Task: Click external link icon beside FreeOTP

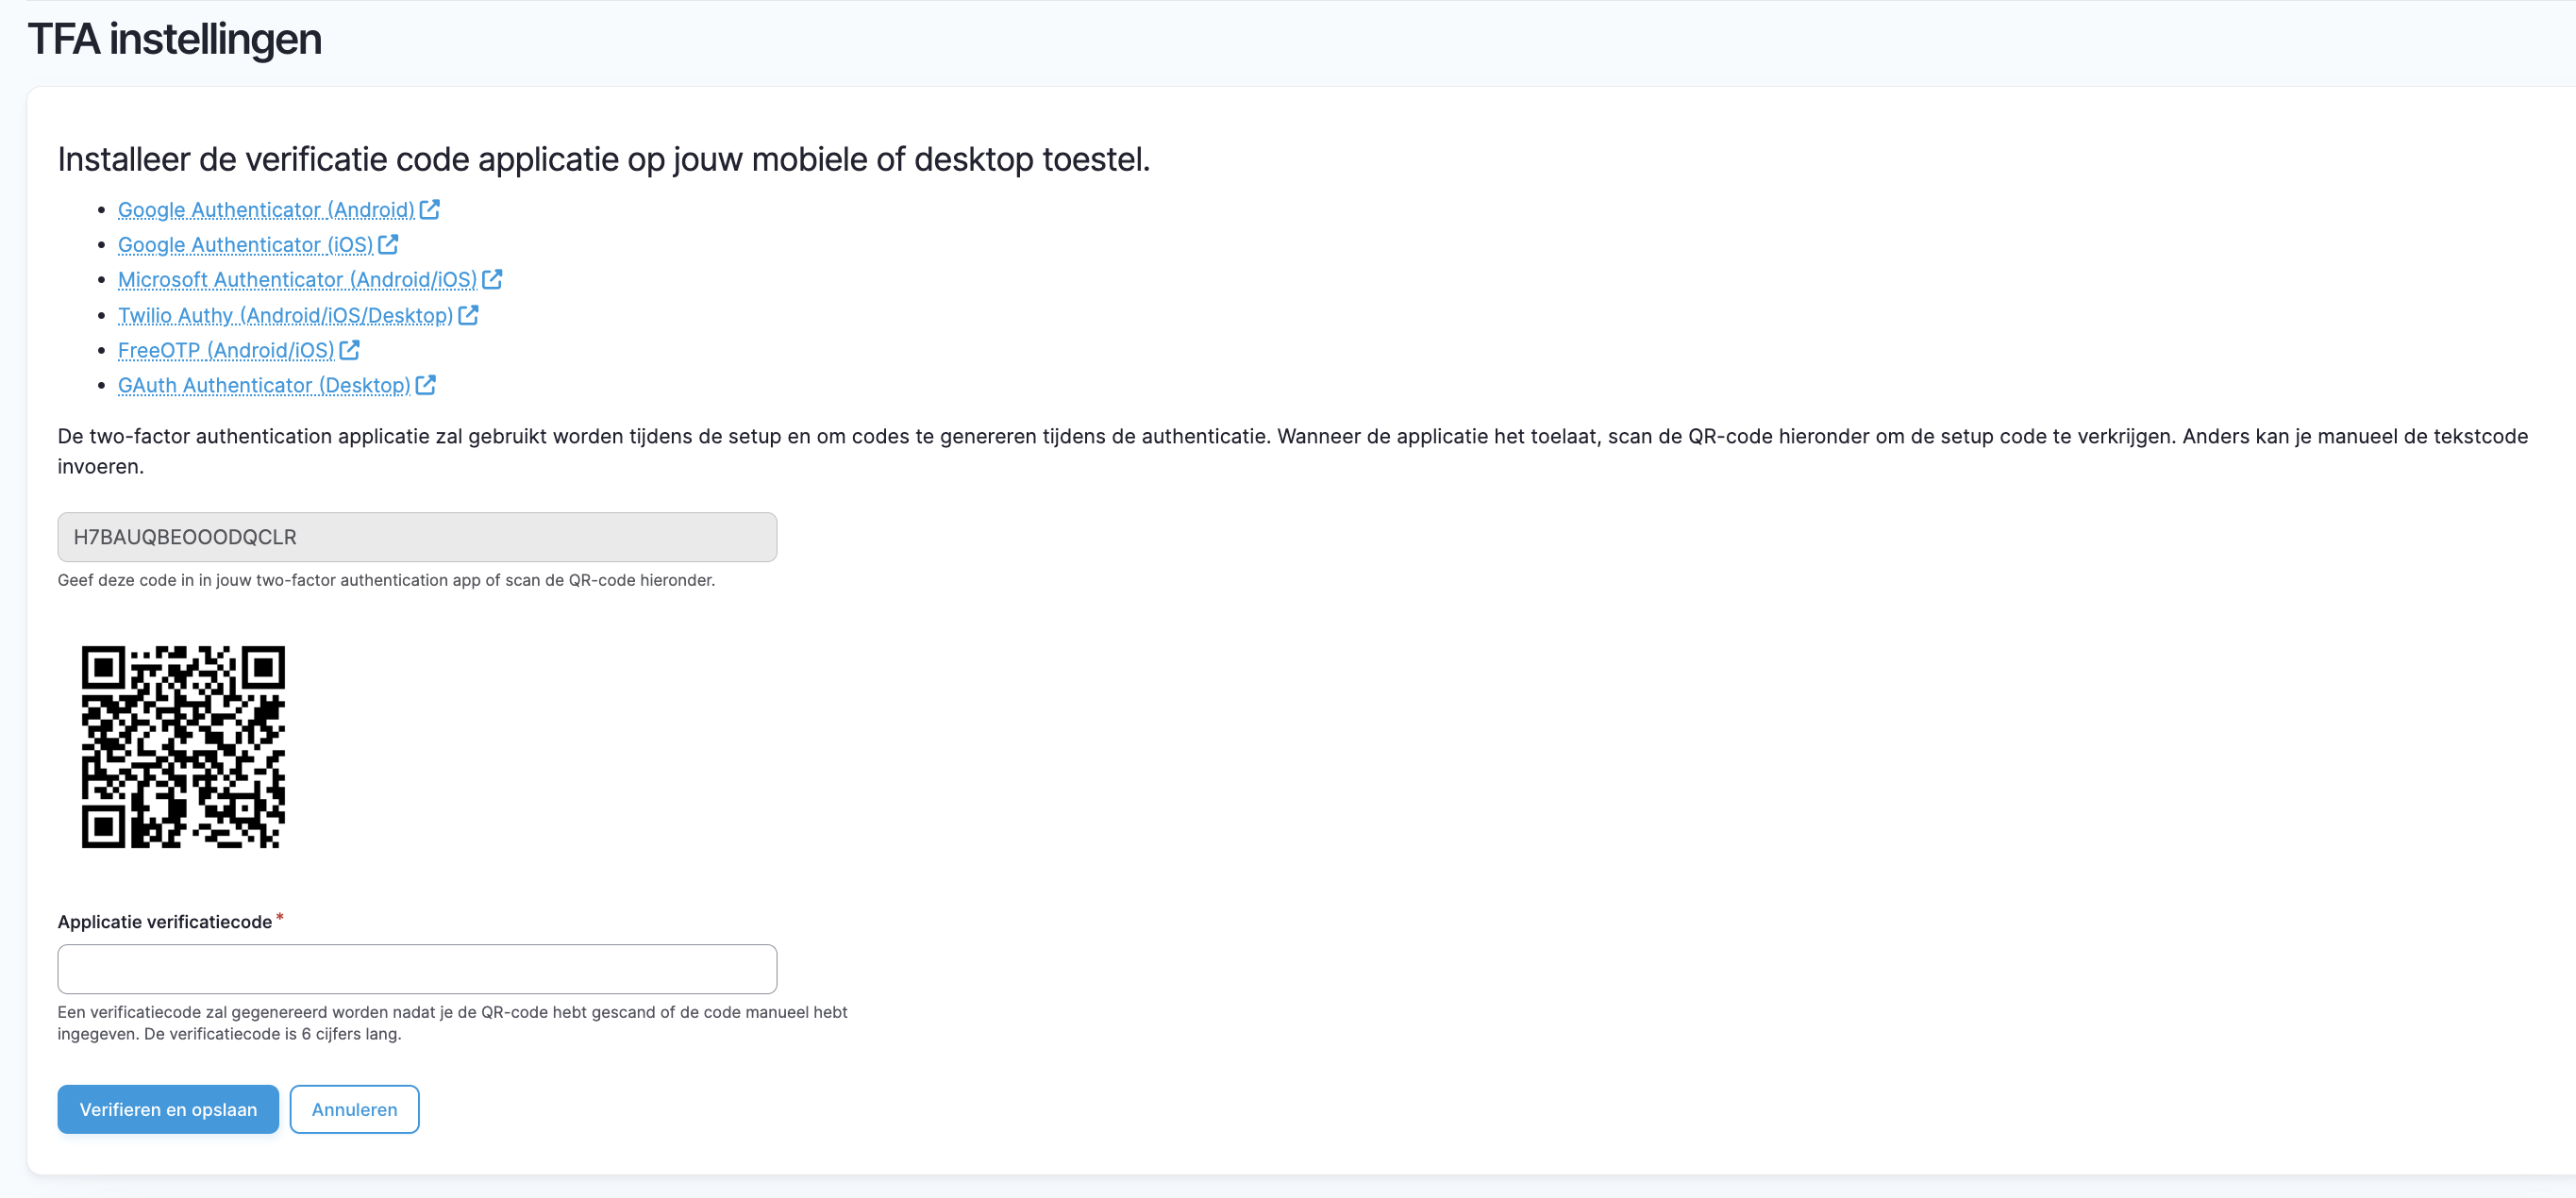Action: [x=349, y=350]
